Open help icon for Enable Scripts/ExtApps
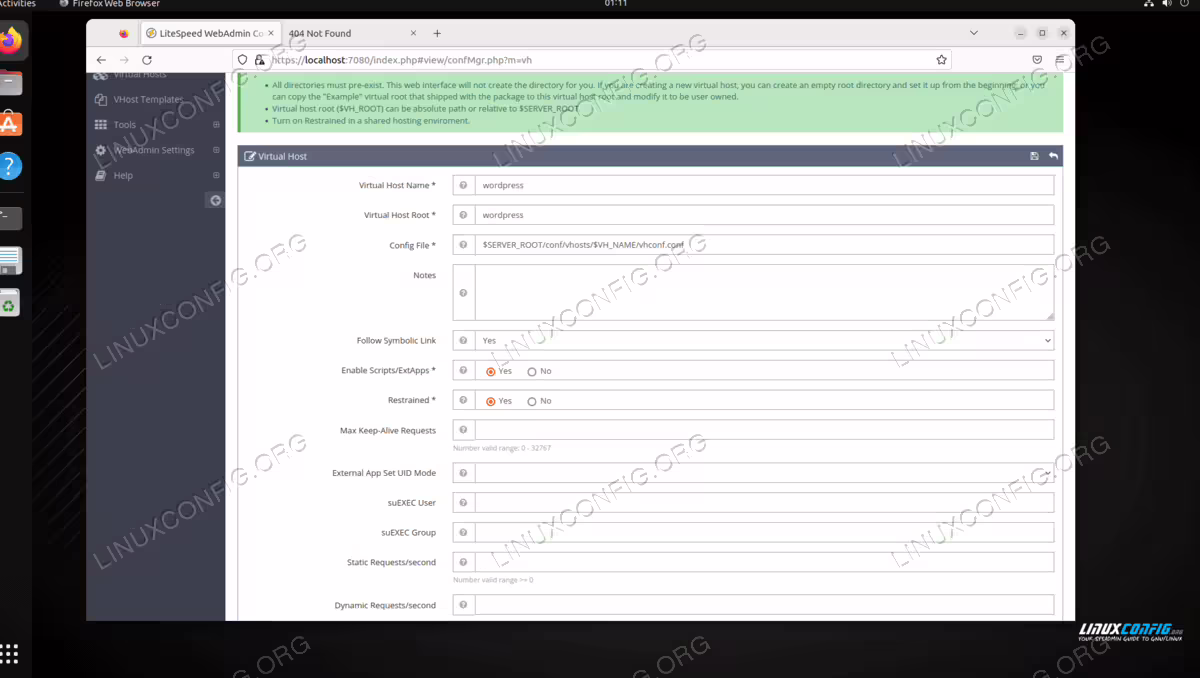This screenshot has width=1200, height=678. [463, 370]
